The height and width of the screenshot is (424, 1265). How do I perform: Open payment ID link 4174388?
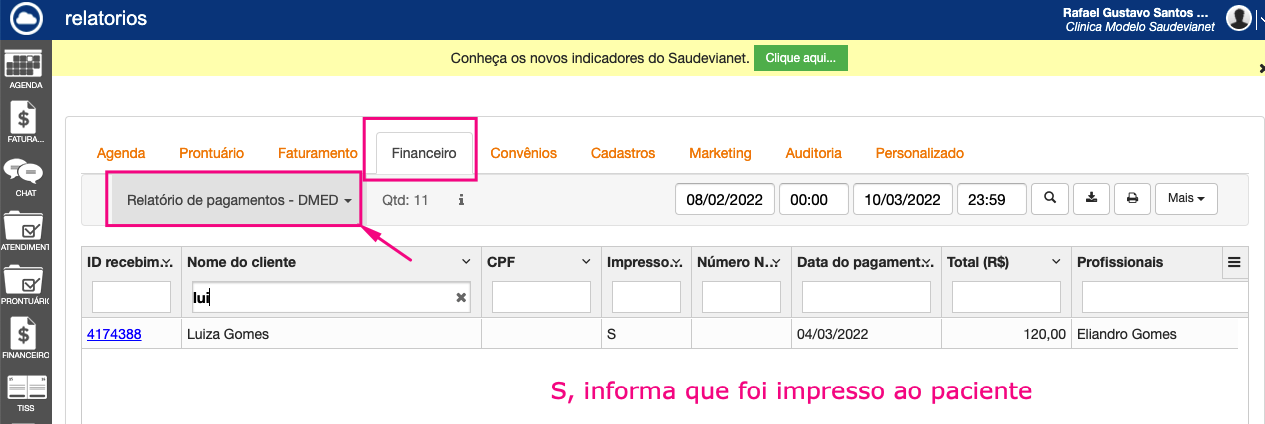point(114,334)
